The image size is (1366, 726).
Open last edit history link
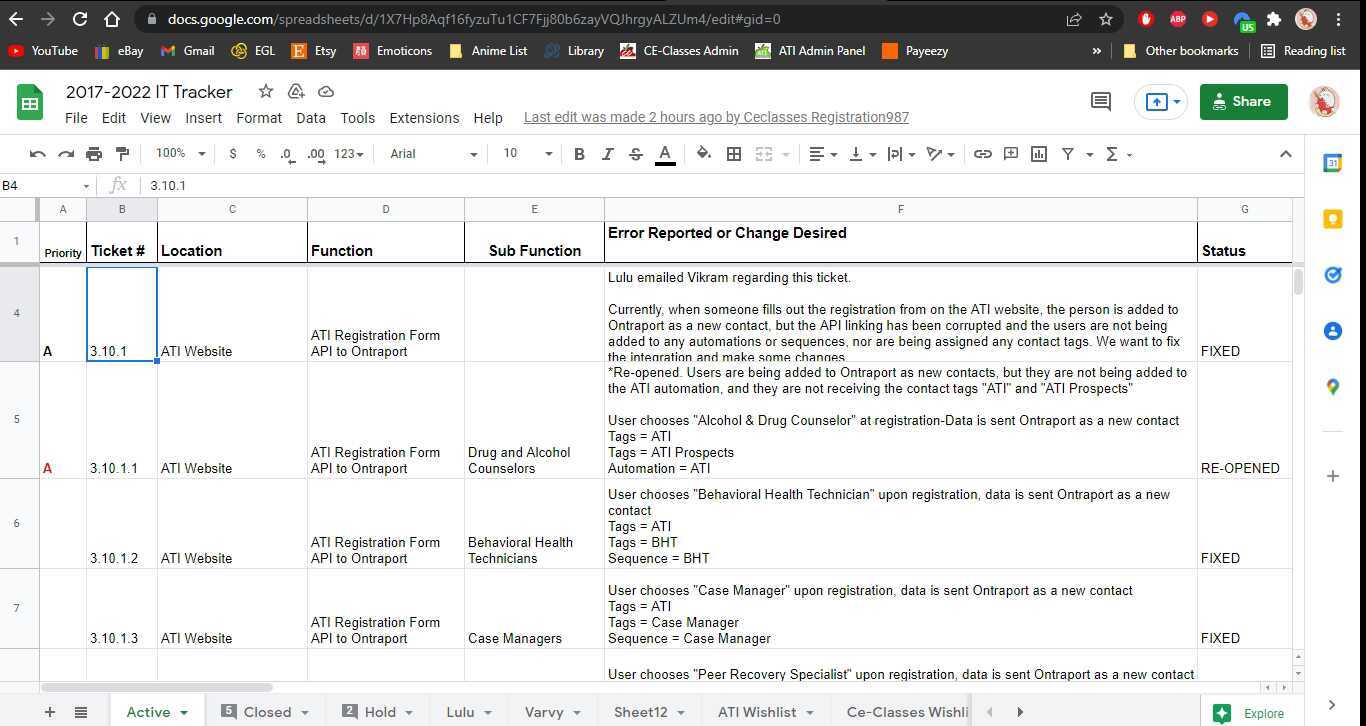[716, 118]
